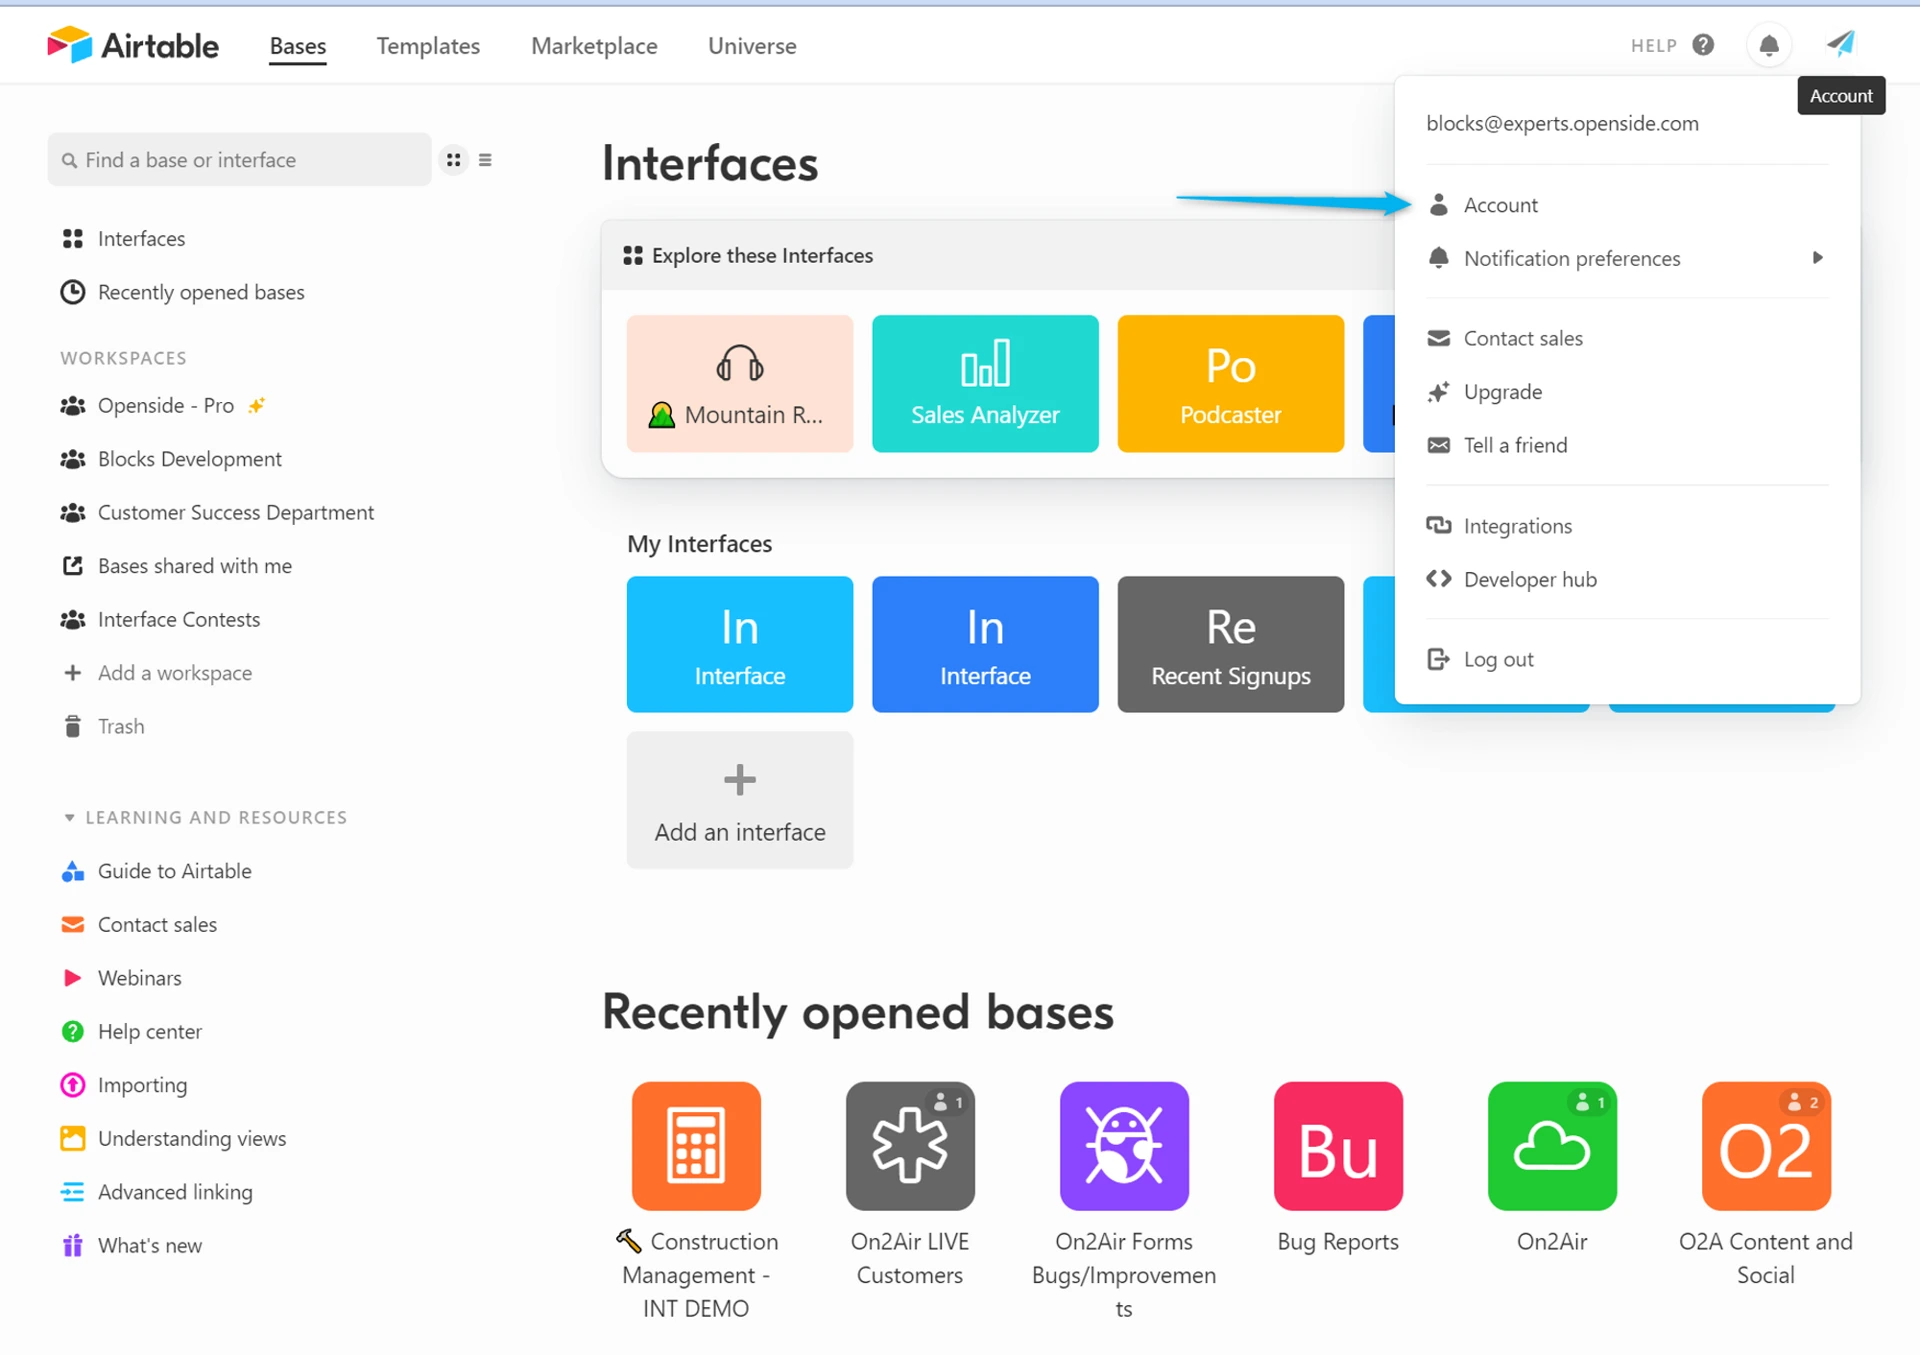This screenshot has height=1355, width=1920.
Task: Open the yellow Podcaster interface tile
Action: (1229, 383)
